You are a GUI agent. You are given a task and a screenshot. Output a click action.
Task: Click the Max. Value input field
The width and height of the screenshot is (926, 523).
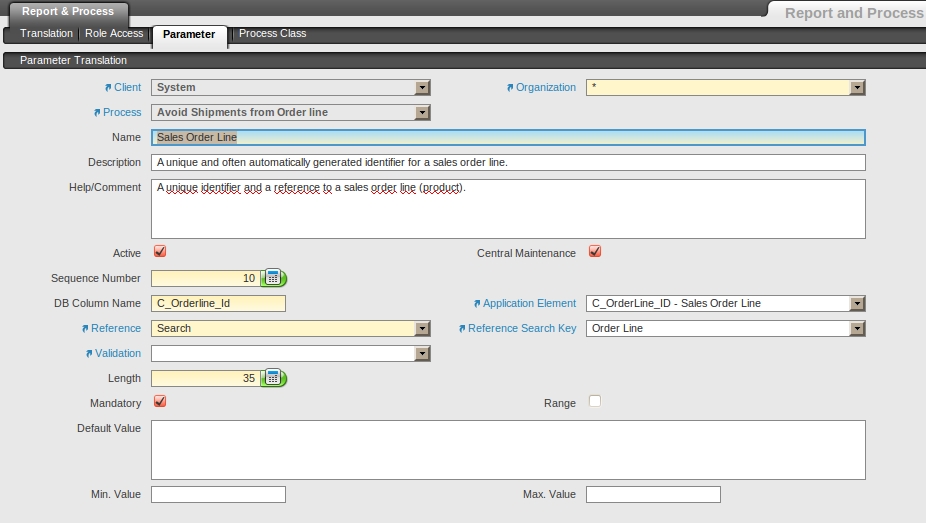click(x=653, y=495)
